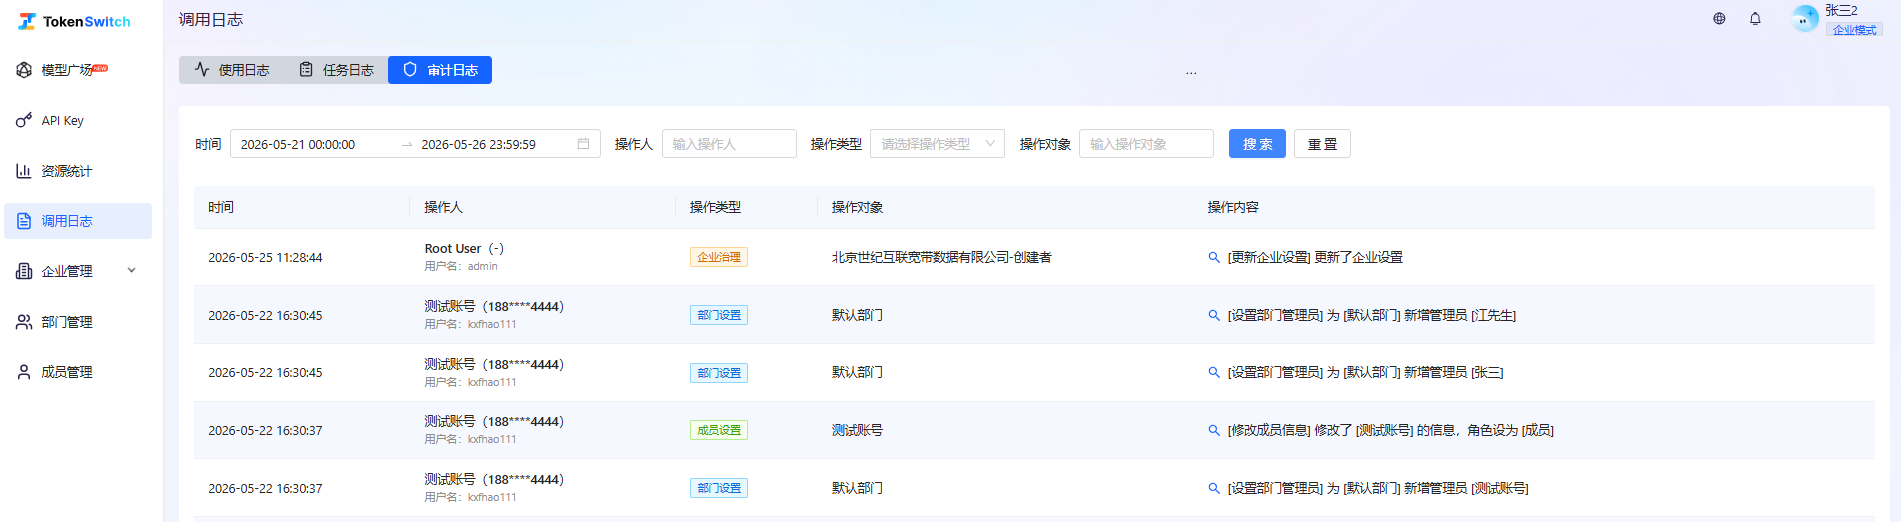Image resolution: width=1901 pixels, height=522 pixels.
Task: Click timestamp 2026-05-25 11:28:44
Action: click(265, 257)
